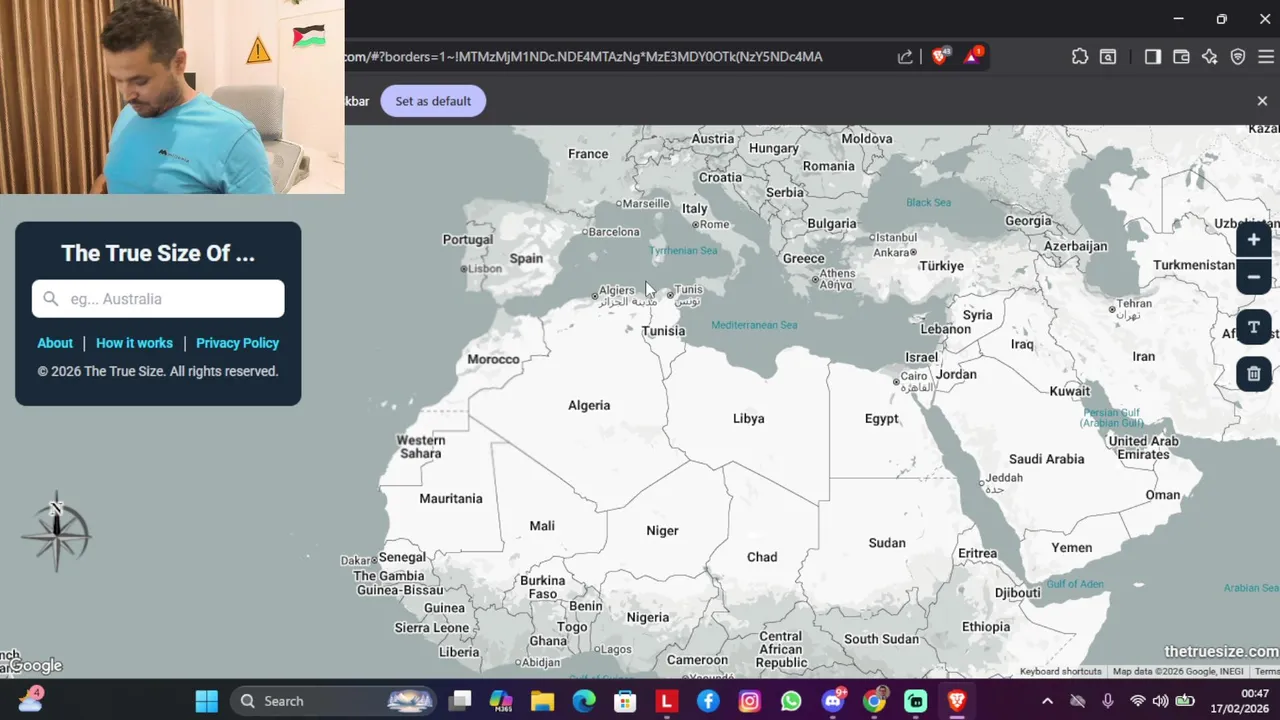This screenshot has height=720, width=1280.
Task: Open the Brave Wallet icon
Action: click(x=1181, y=57)
